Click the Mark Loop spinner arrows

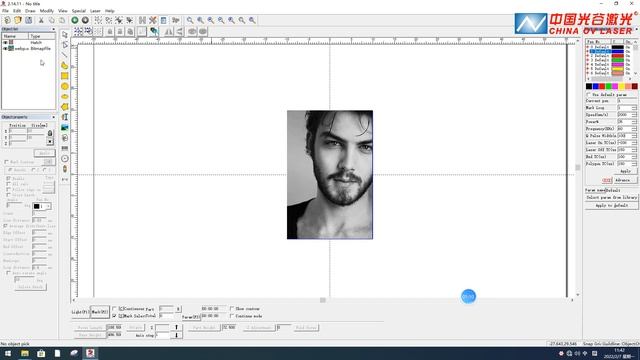pyautogui.click(x=634, y=108)
